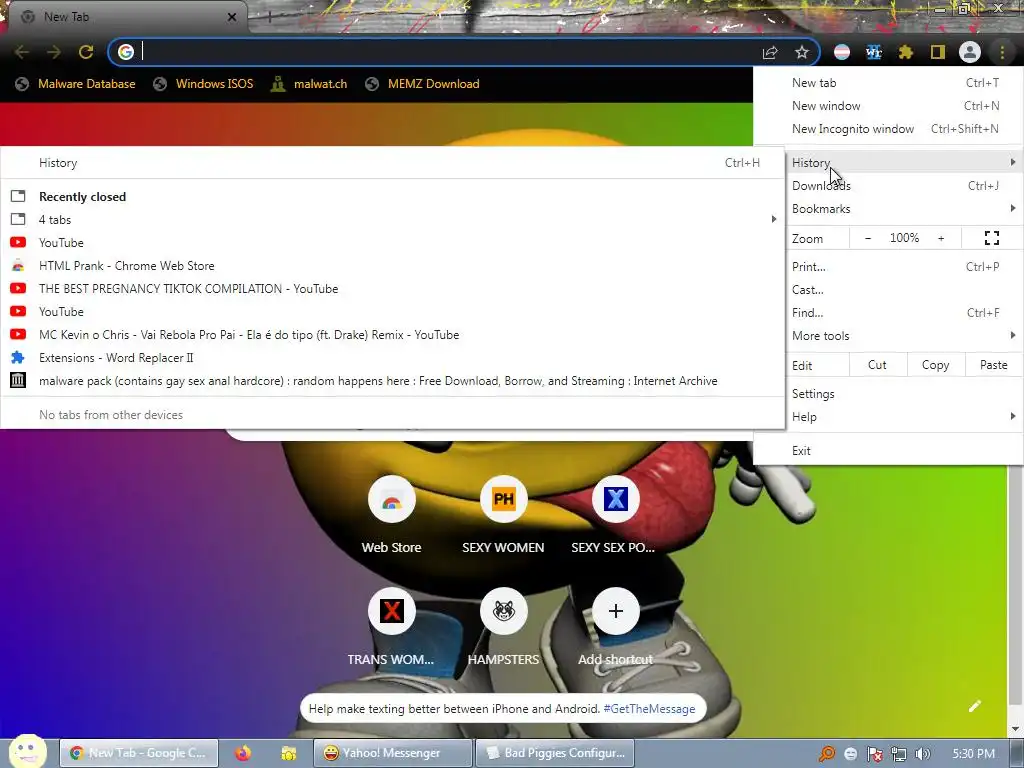Reopen MC Kevin o Chris YouTube entry
This screenshot has width=1024, height=768.
click(x=392, y=335)
